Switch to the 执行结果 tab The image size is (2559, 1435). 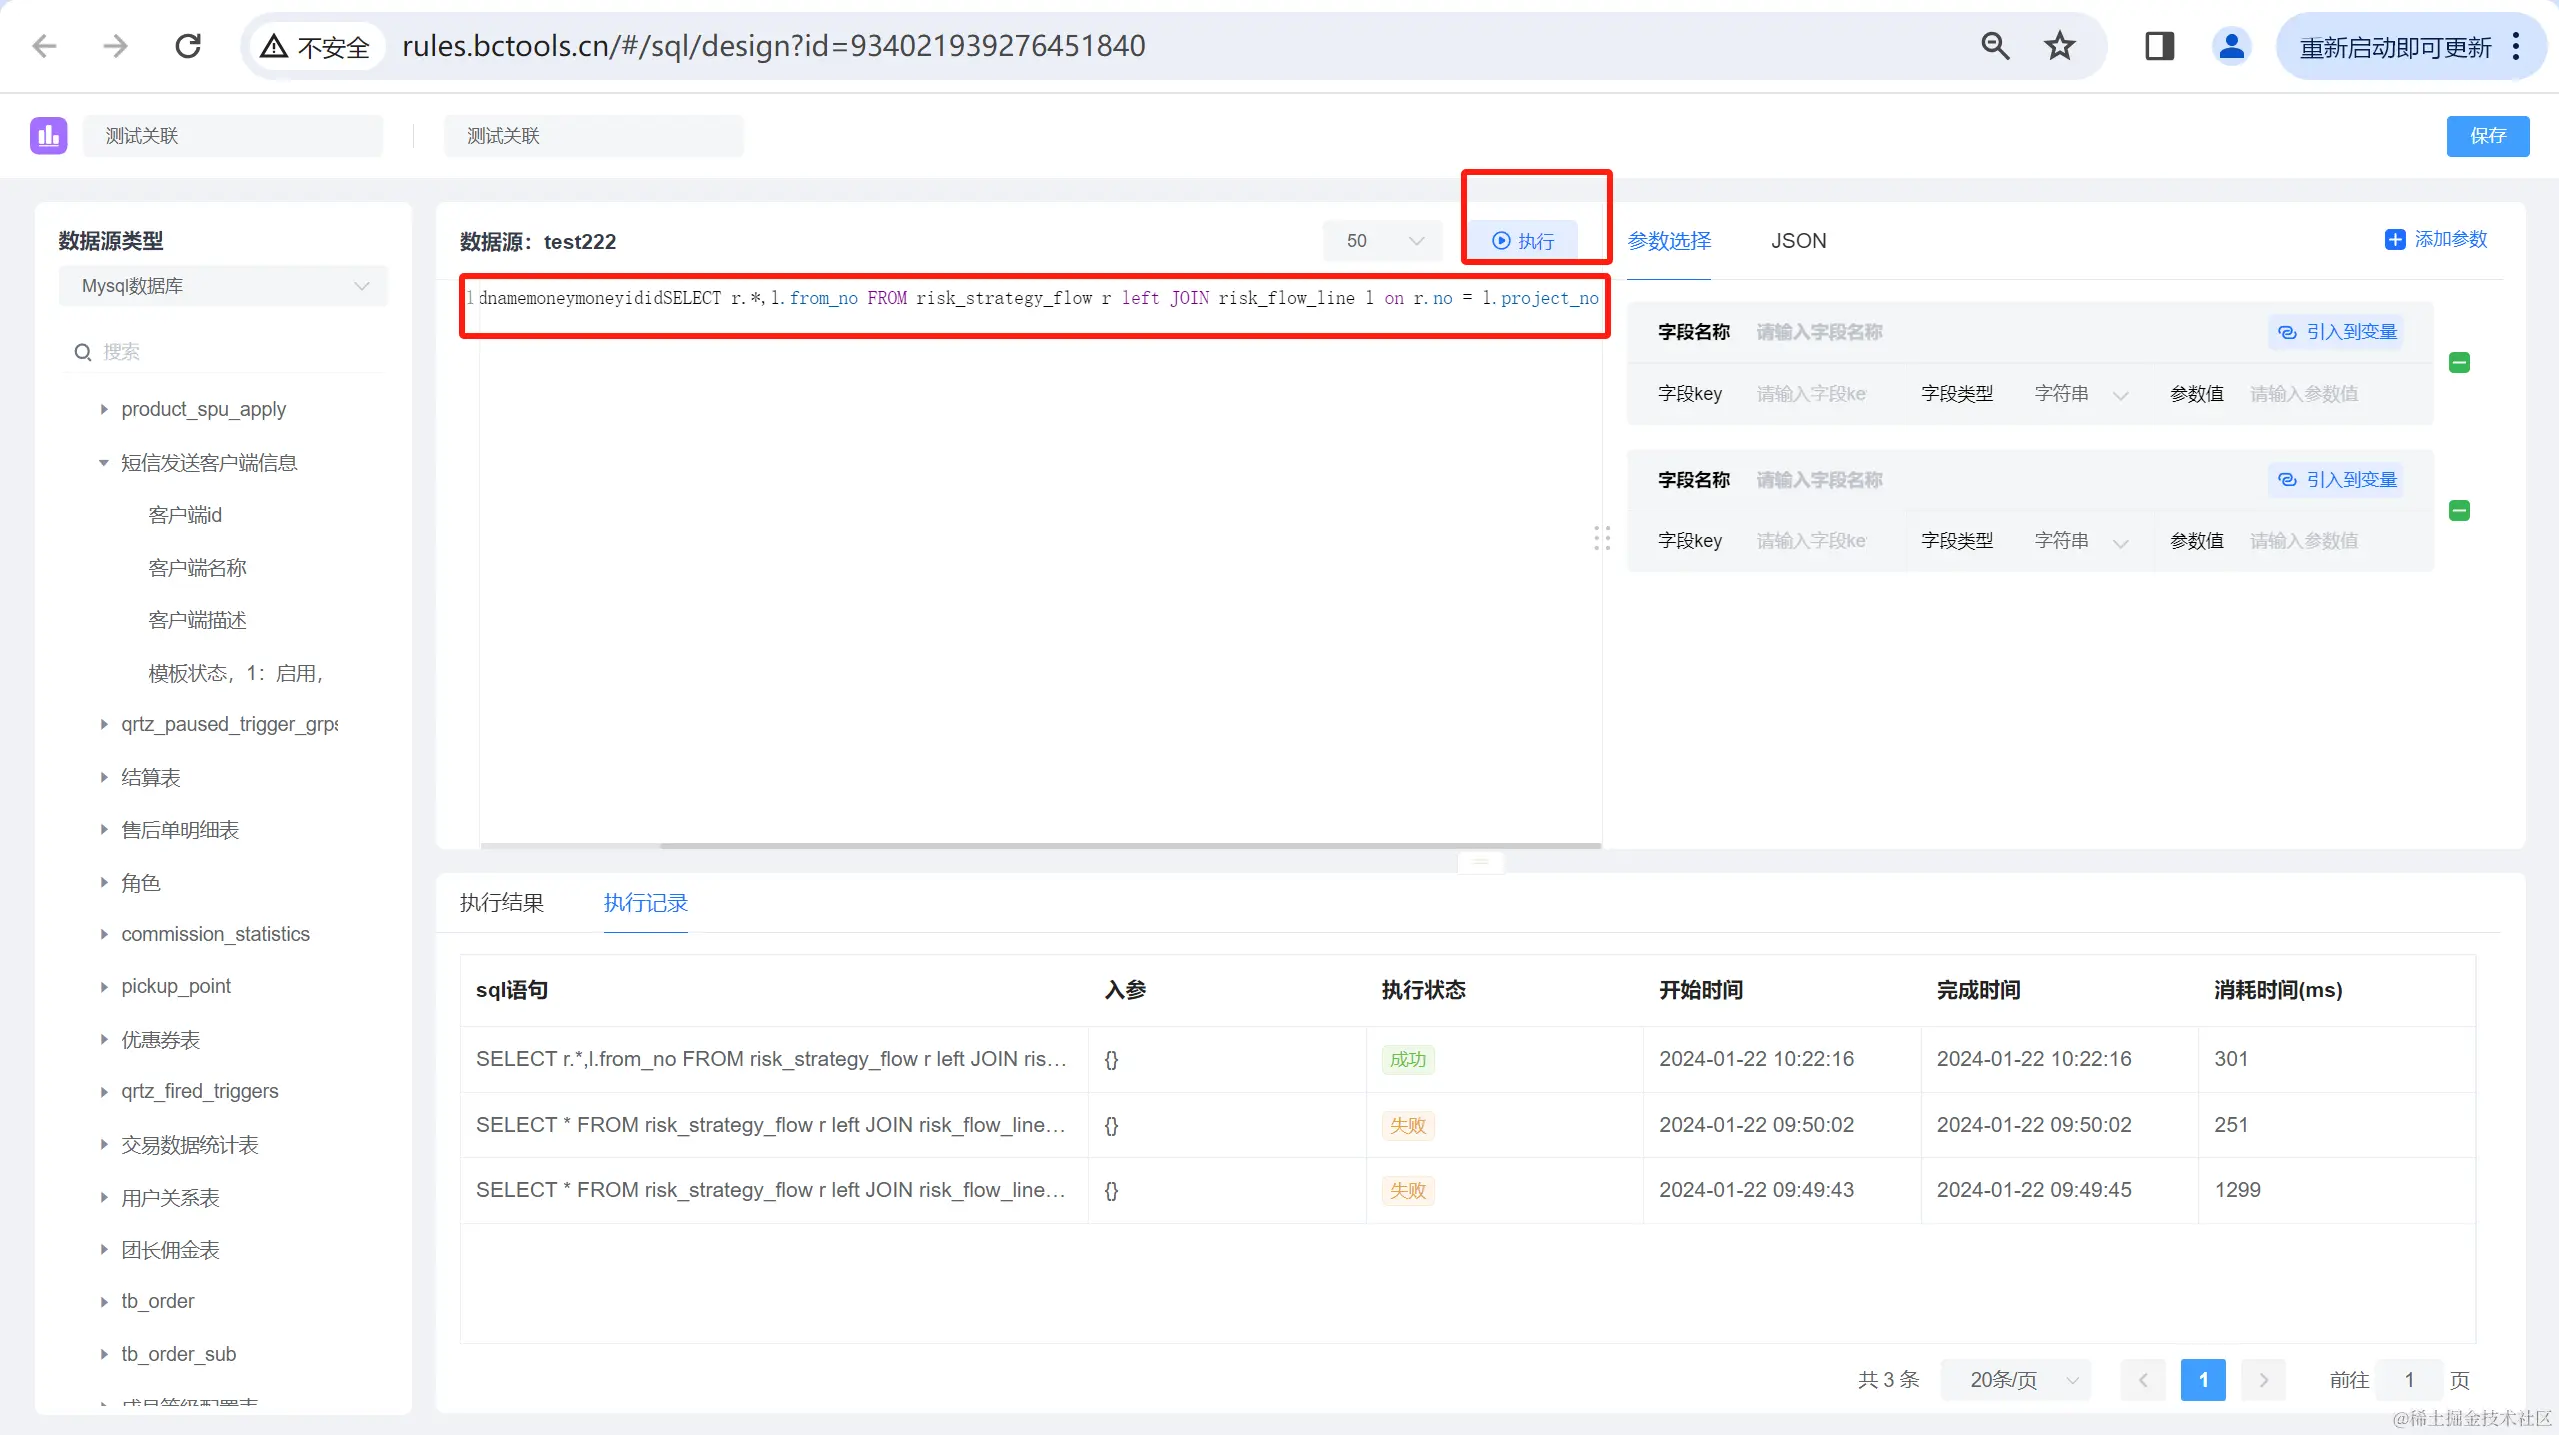click(501, 903)
